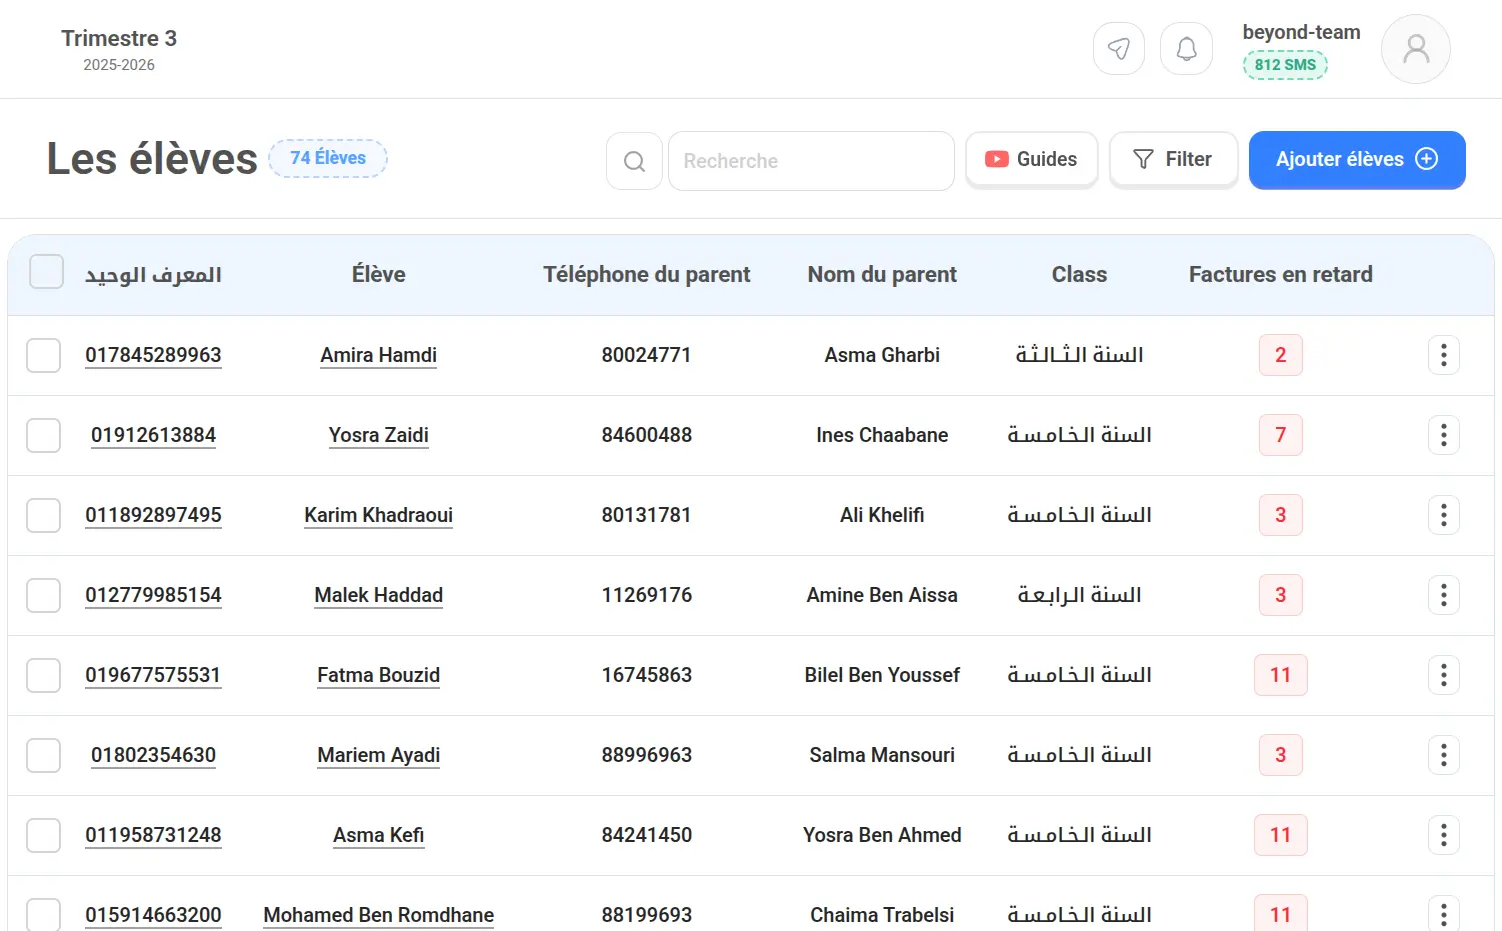Image resolution: width=1502 pixels, height=931 pixels.
Task: Click Ajouter élèves button
Action: [x=1357, y=160]
